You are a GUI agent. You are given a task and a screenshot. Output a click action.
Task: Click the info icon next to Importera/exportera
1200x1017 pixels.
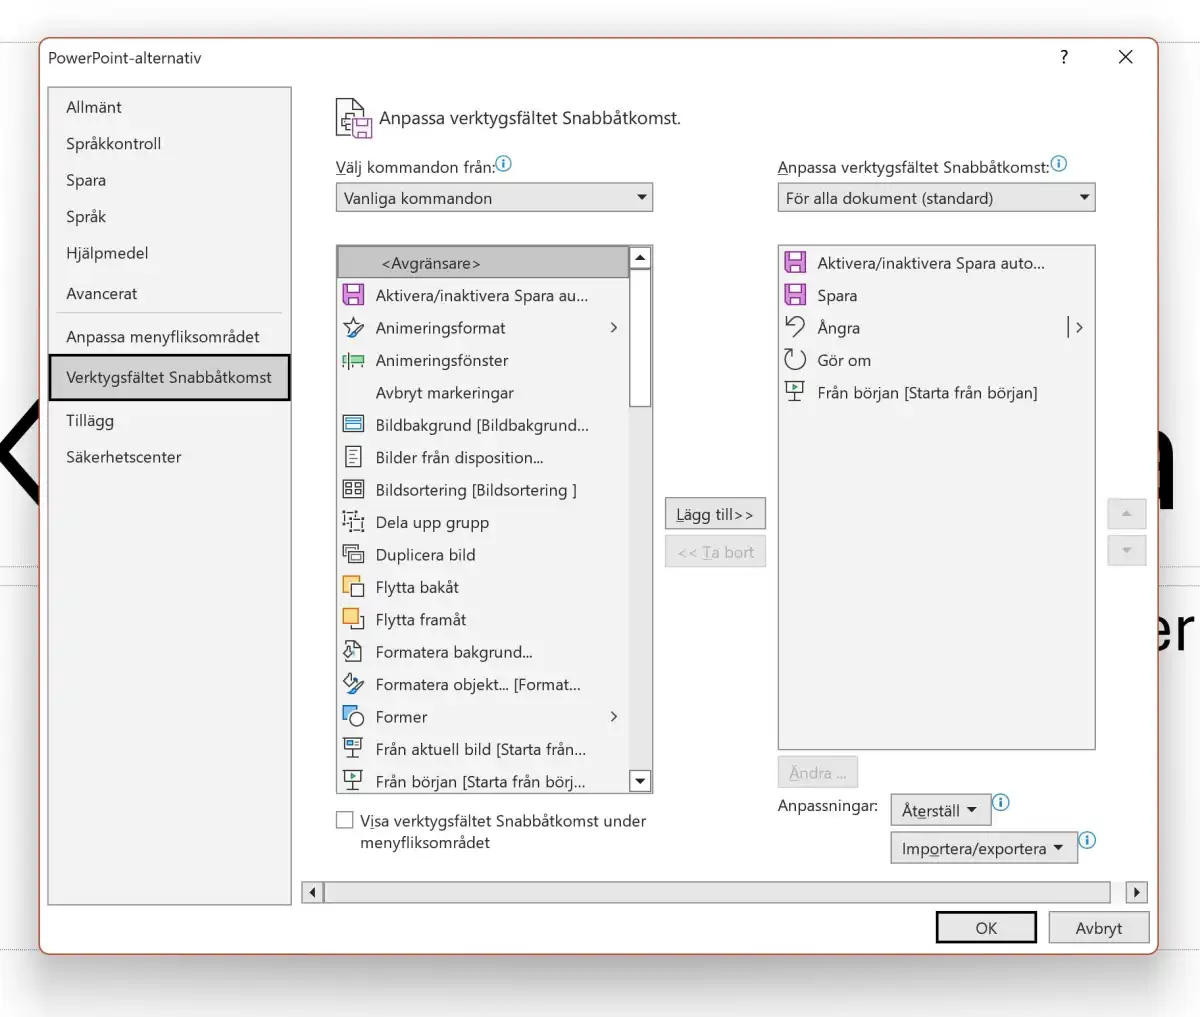point(1088,840)
